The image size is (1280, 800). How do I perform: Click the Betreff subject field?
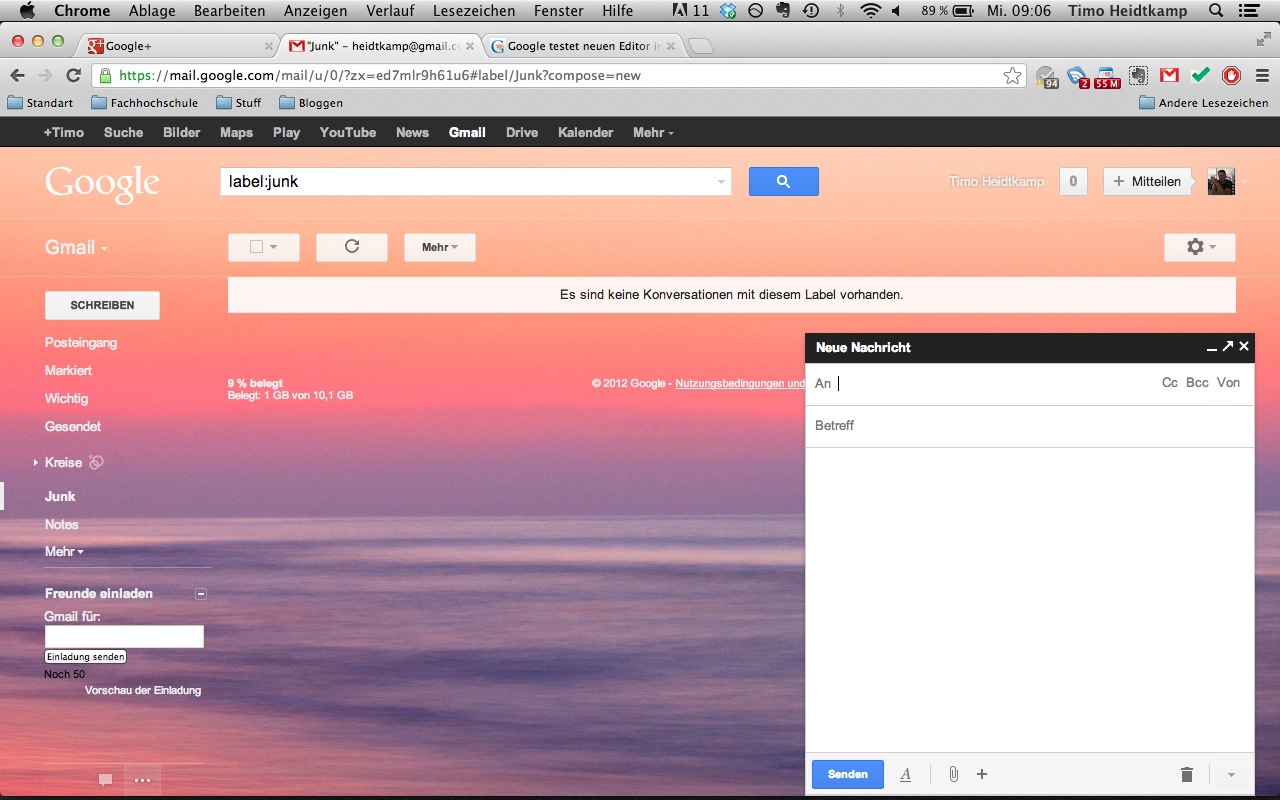pos(1029,426)
